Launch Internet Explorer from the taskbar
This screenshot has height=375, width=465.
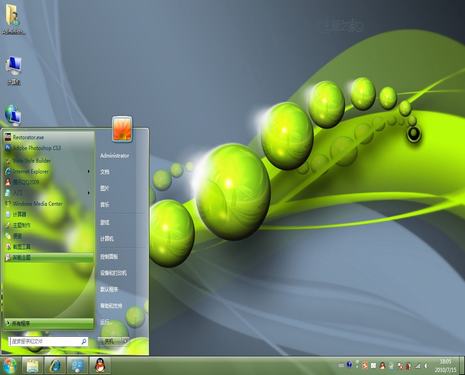55,366
